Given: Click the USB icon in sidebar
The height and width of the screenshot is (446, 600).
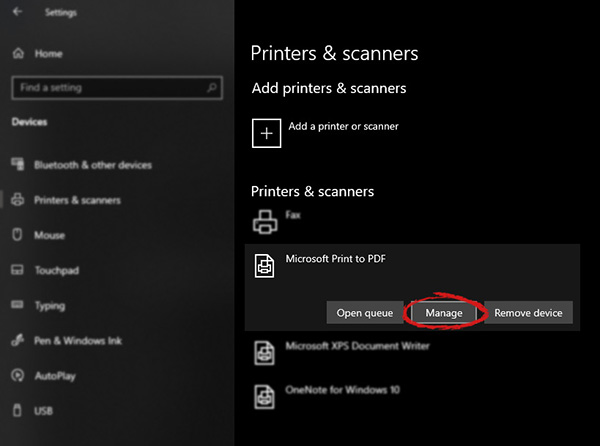Looking at the screenshot, I should [17, 410].
